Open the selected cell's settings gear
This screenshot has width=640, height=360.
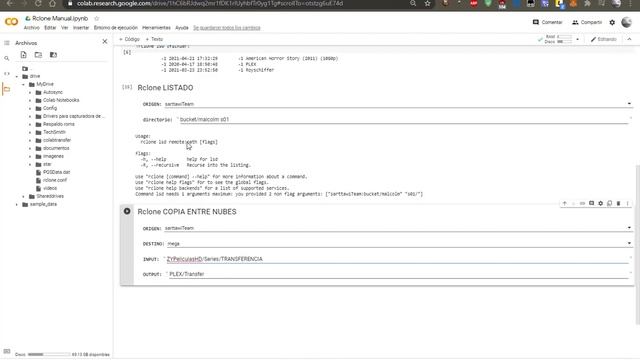tap(600, 203)
